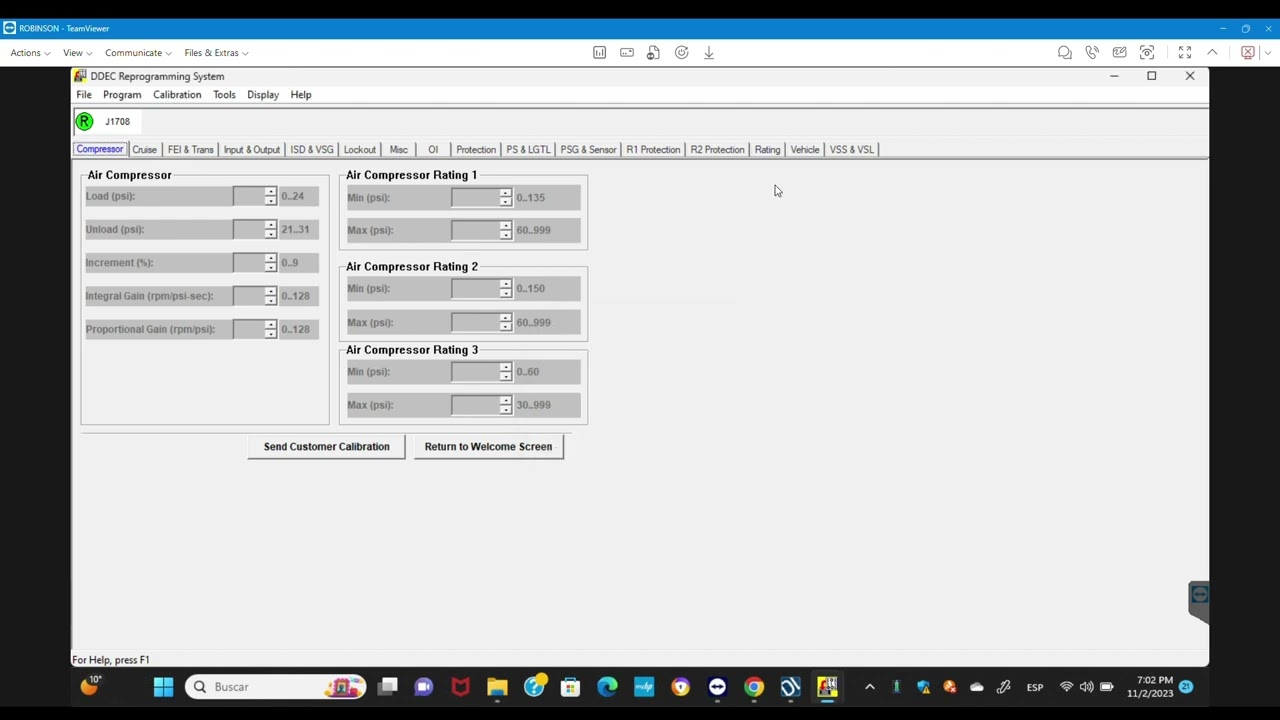Viewport: 1280px width, 720px height.
Task: Switch to the Protection tab
Action: tap(476, 150)
